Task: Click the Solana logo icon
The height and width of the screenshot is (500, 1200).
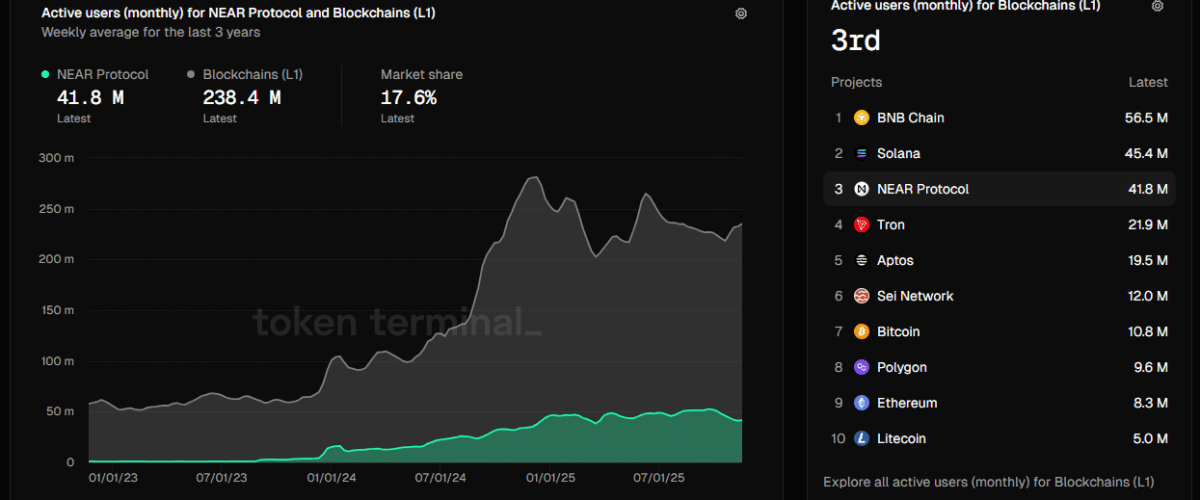Action: pos(861,154)
